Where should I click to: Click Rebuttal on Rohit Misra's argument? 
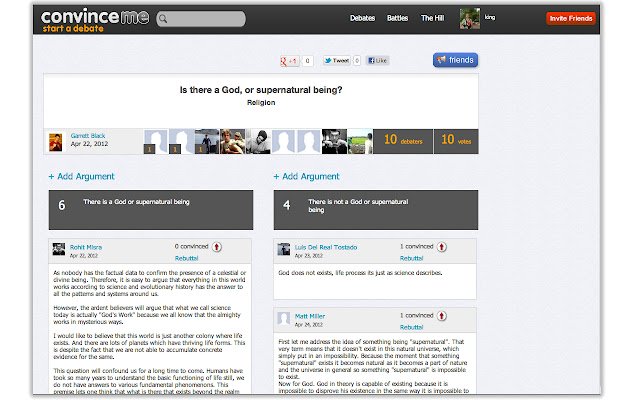pyautogui.click(x=186, y=258)
